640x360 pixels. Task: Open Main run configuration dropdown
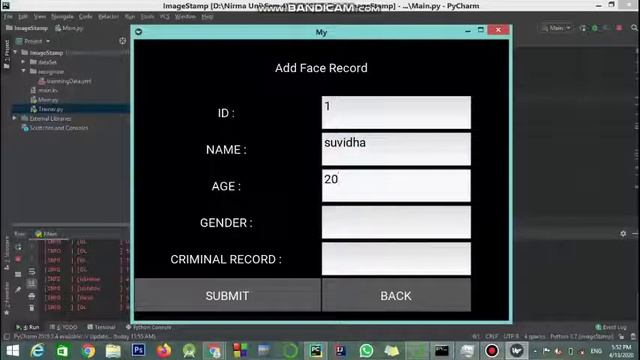pos(556,28)
